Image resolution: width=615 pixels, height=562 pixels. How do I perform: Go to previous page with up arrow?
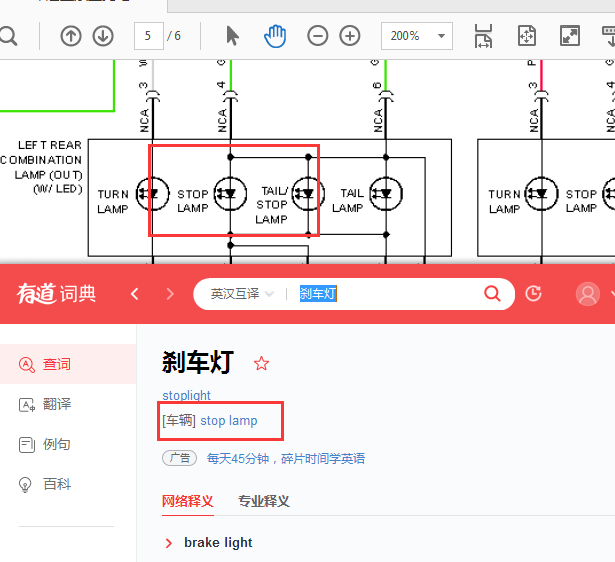click(71, 36)
